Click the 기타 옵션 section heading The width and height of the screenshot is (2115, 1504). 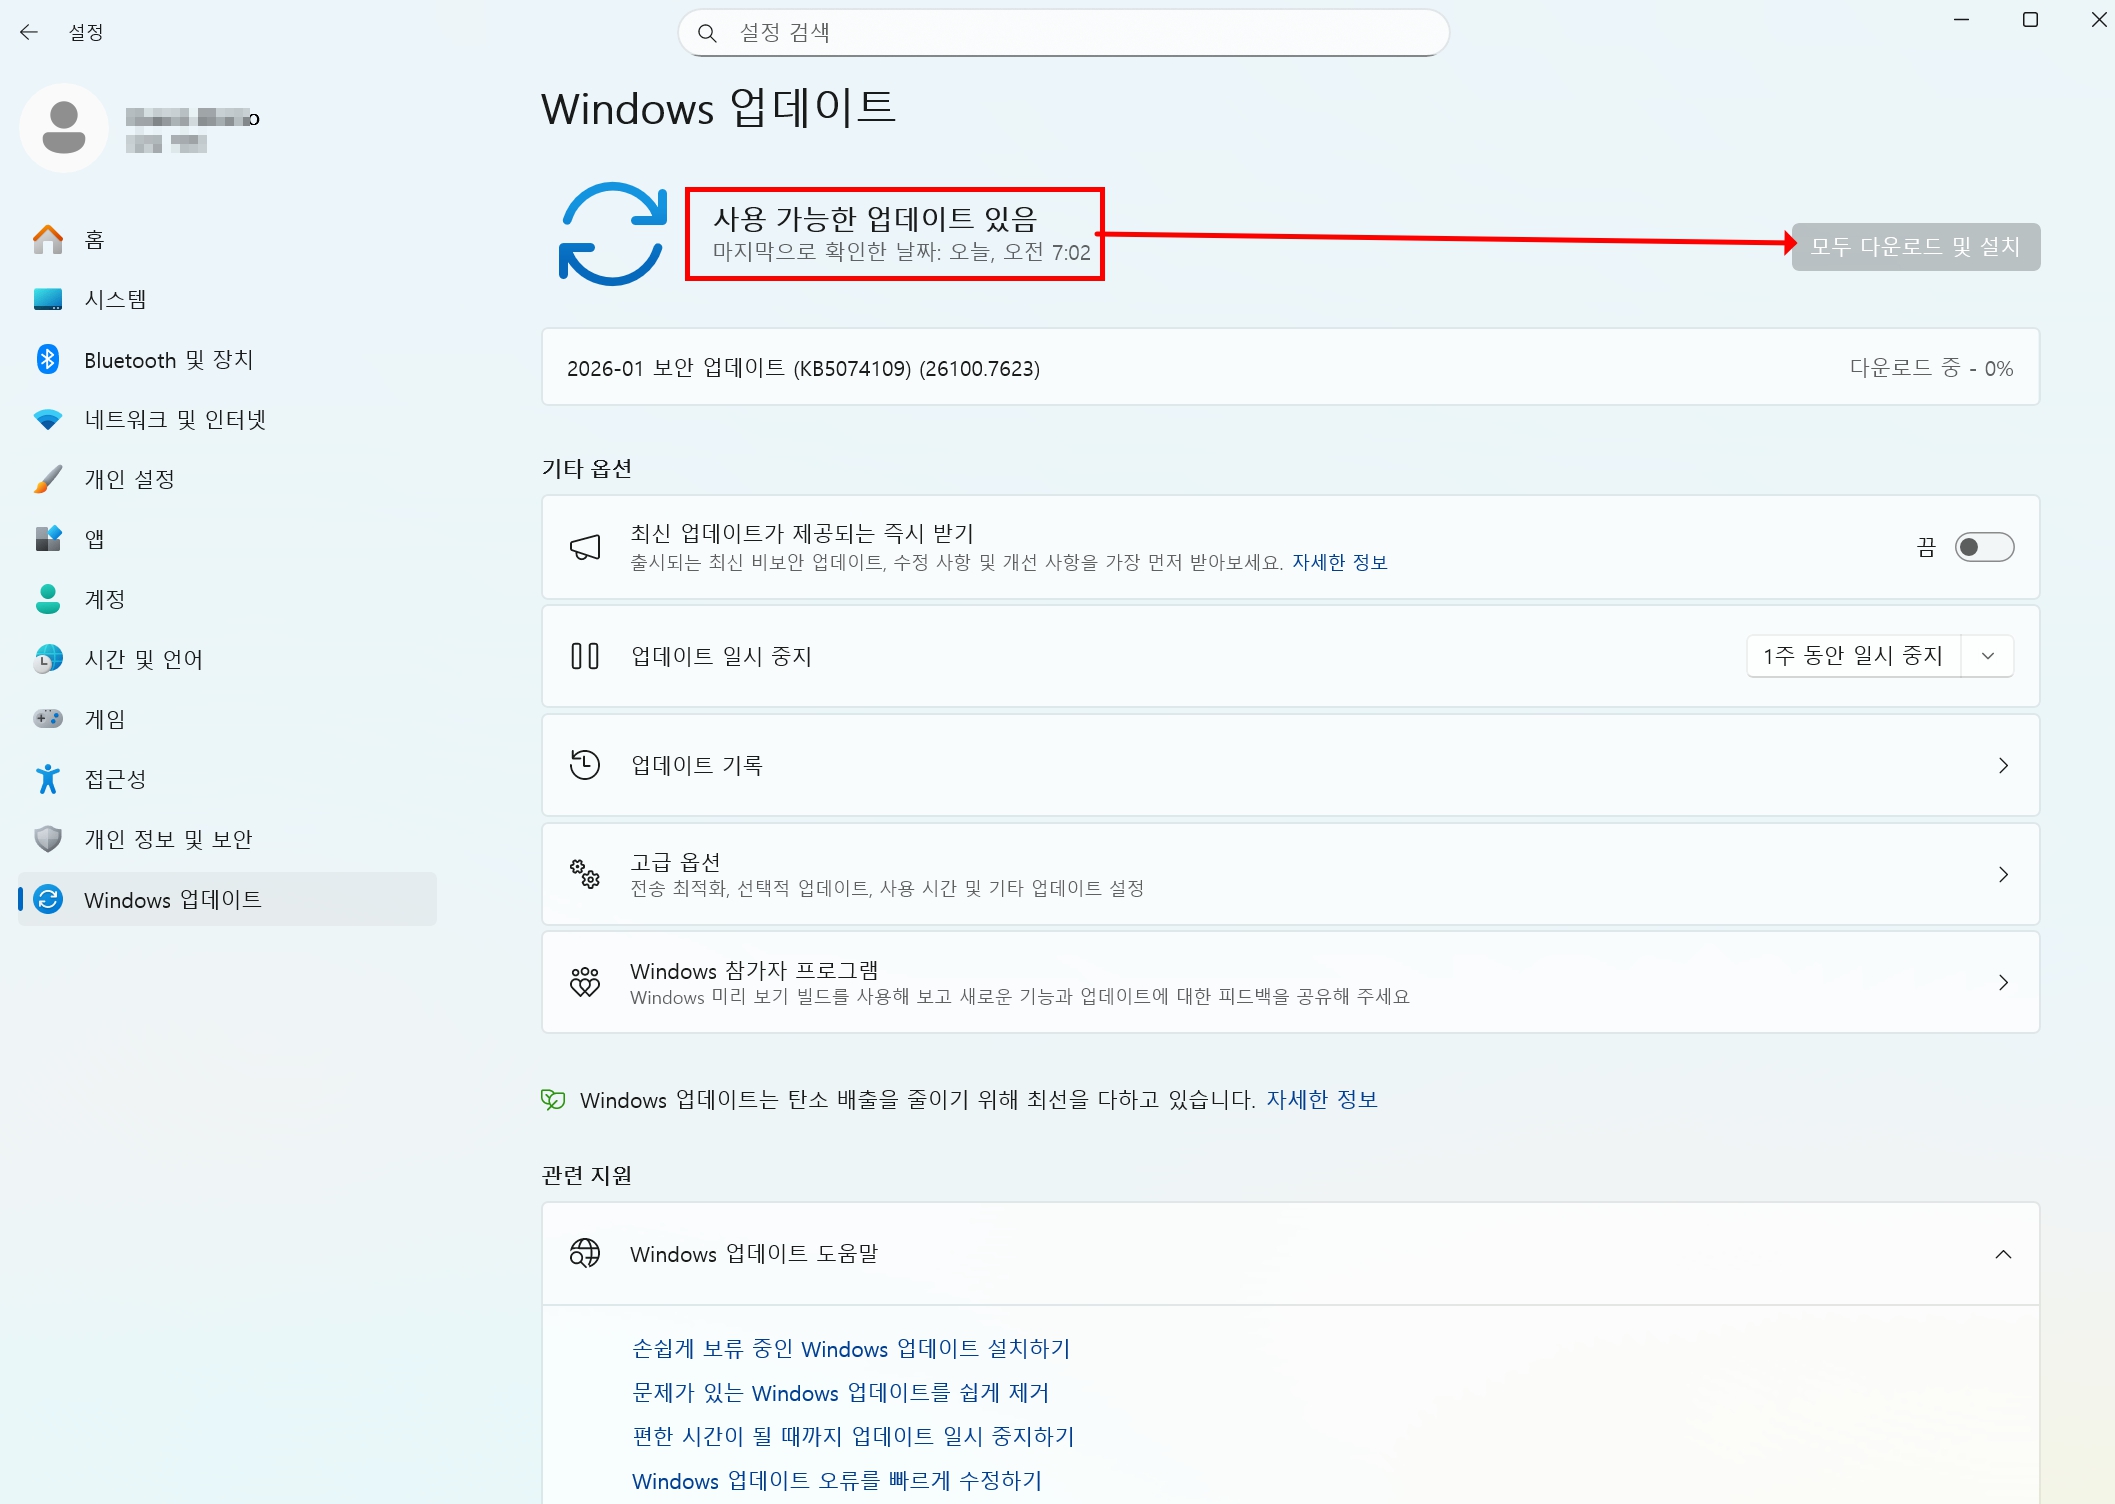pos(587,468)
